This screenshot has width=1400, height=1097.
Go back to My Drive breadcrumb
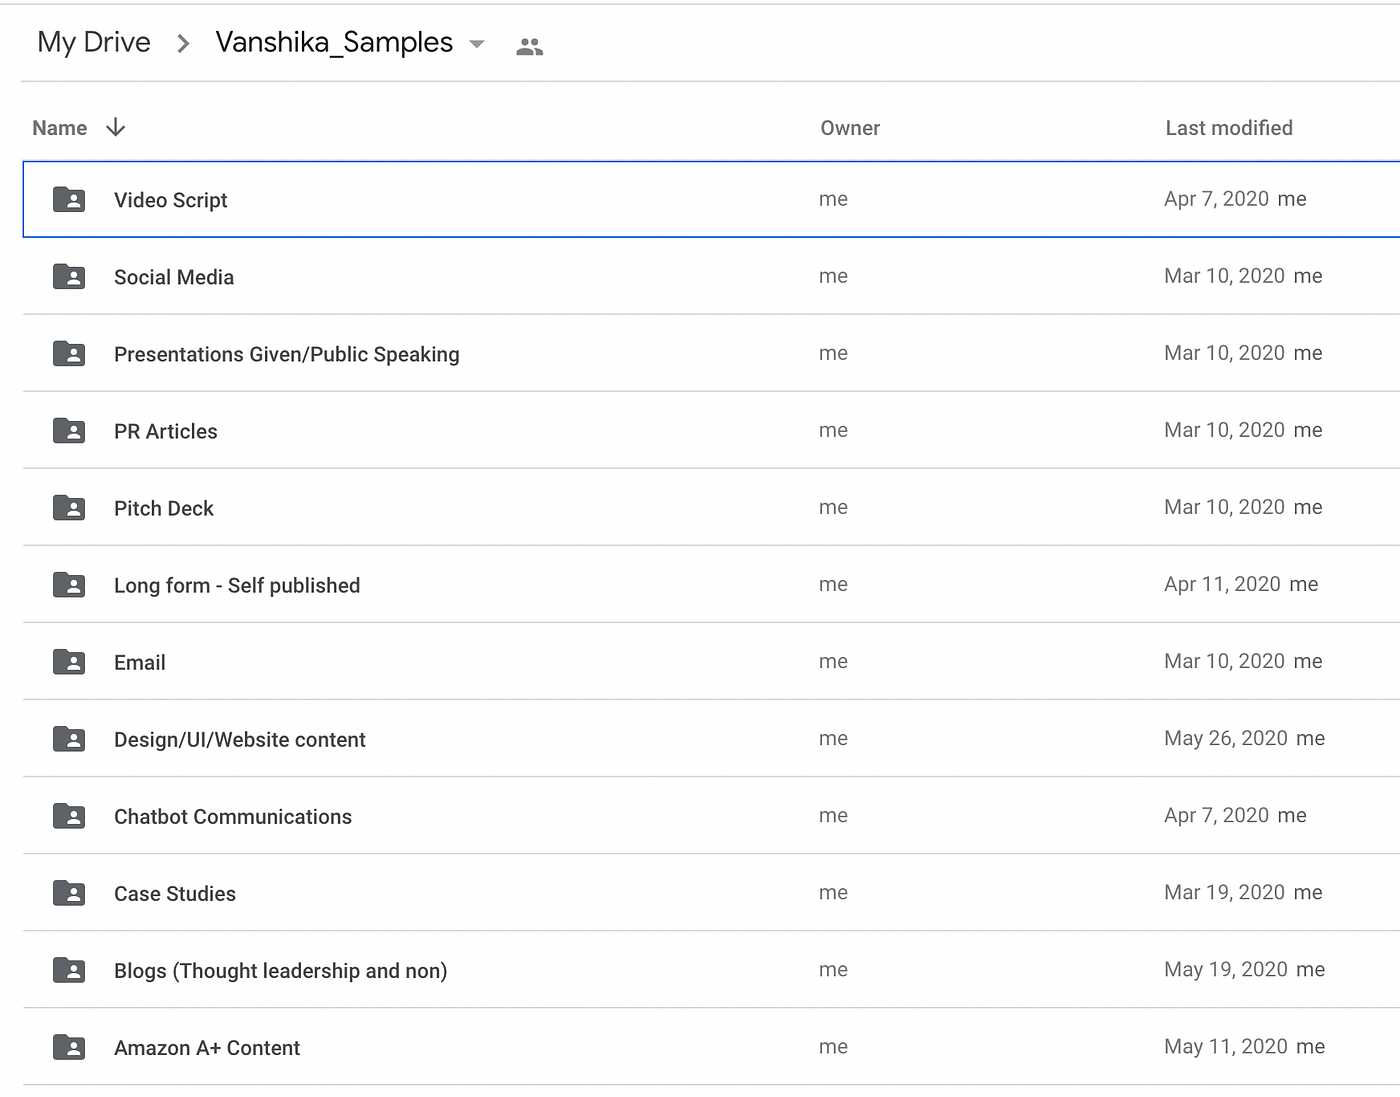click(94, 42)
